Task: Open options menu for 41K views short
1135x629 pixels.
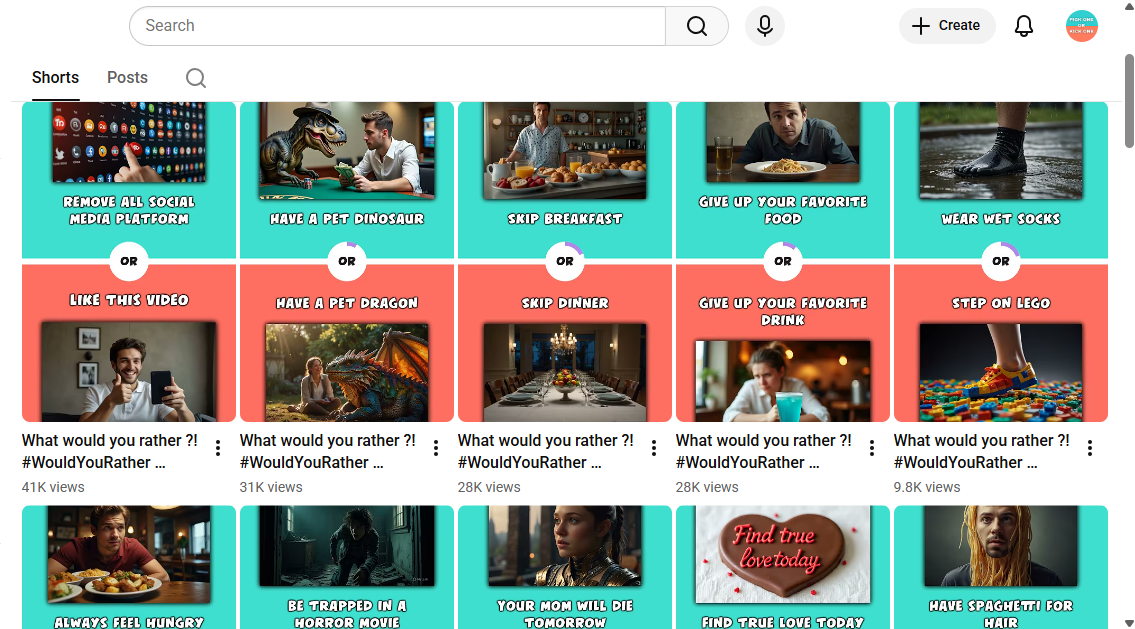Action: 218,448
